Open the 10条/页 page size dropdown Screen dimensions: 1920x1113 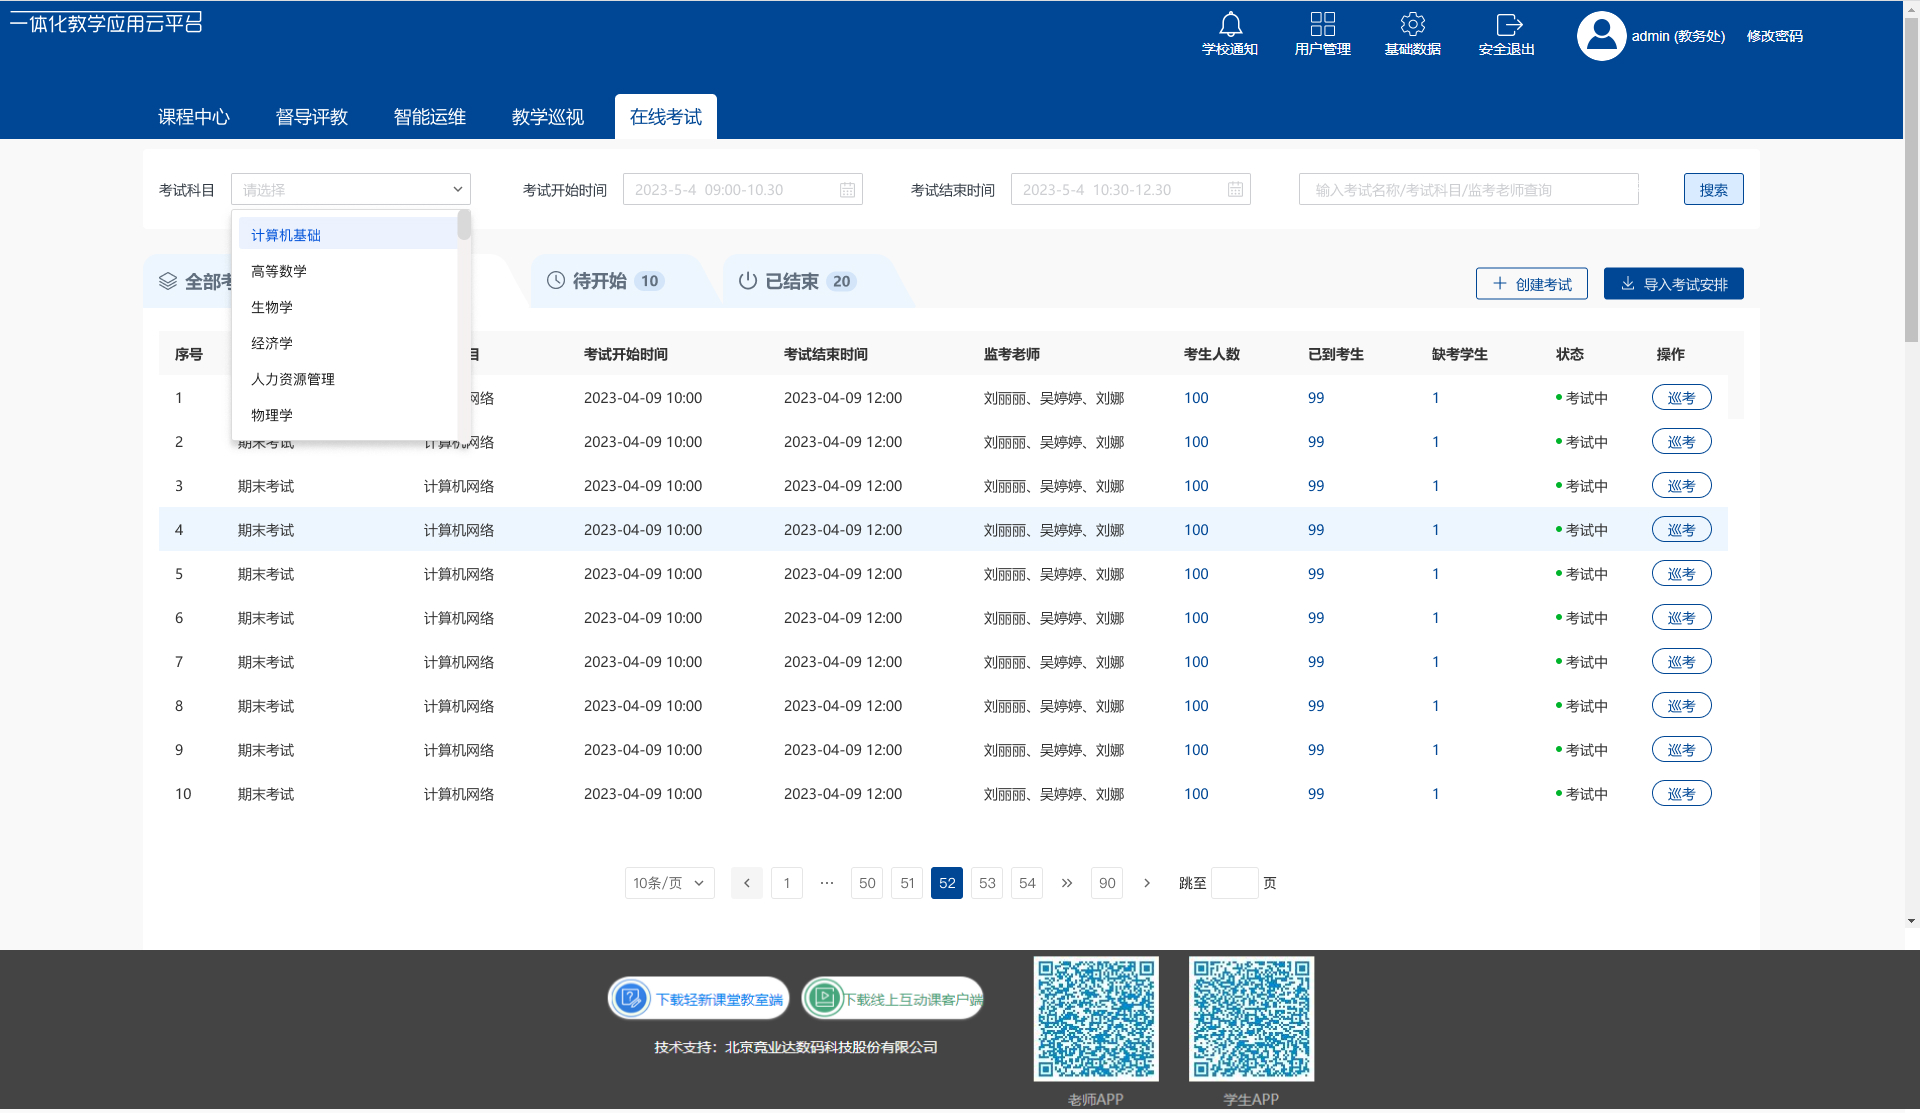click(670, 883)
